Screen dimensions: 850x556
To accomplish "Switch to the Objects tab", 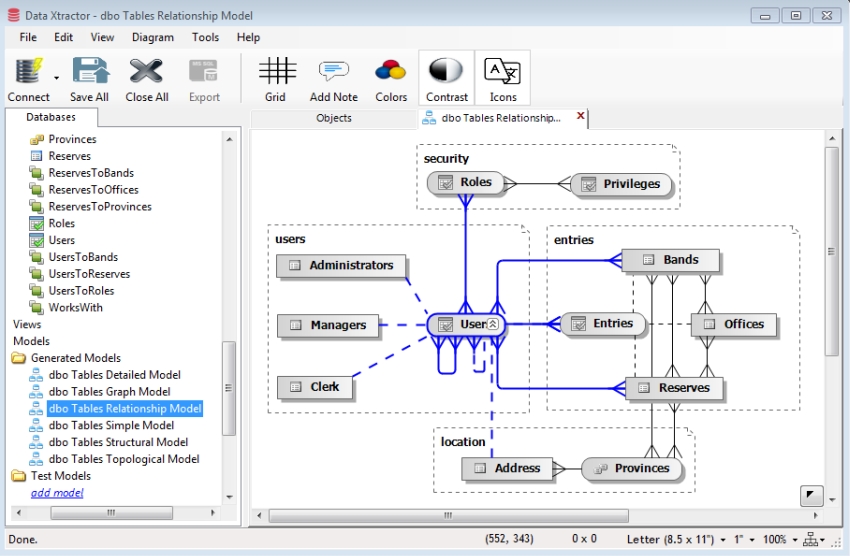I will [334, 118].
